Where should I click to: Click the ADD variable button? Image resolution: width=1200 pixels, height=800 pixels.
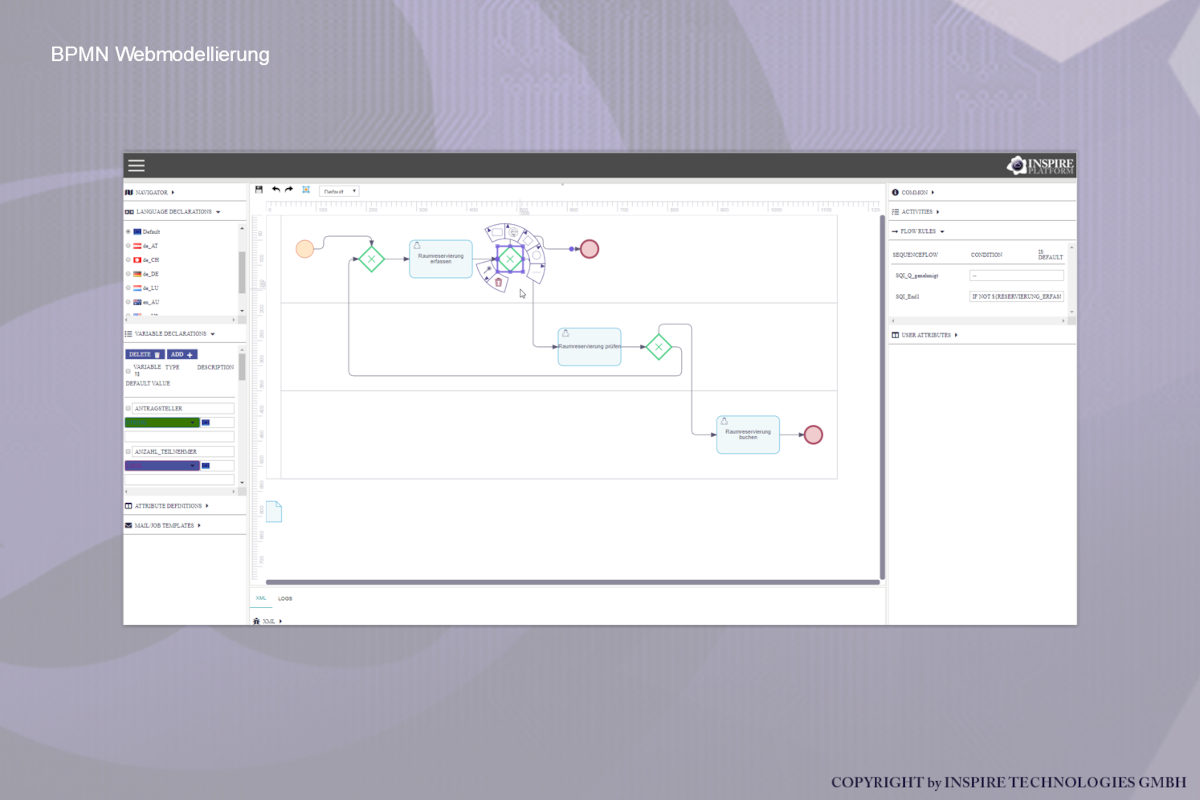click(x=182, y=354)
